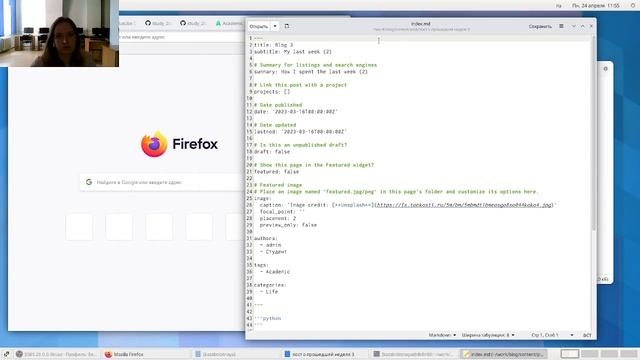Open the index.md gedit taskbar entry
This screenshot has height=360, width=640.
pyautogui.click(x=504, y=354)
